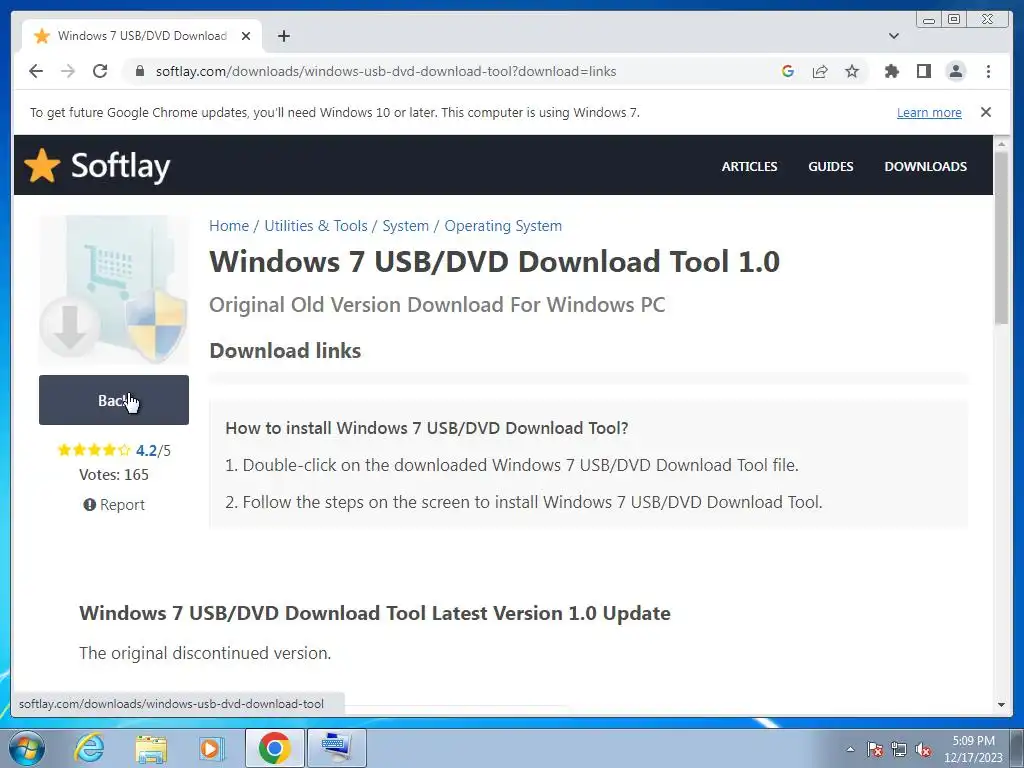Open Action Center flag icon
The height and width of the screenshot is (768, 1024).
(x=875, y=749)
